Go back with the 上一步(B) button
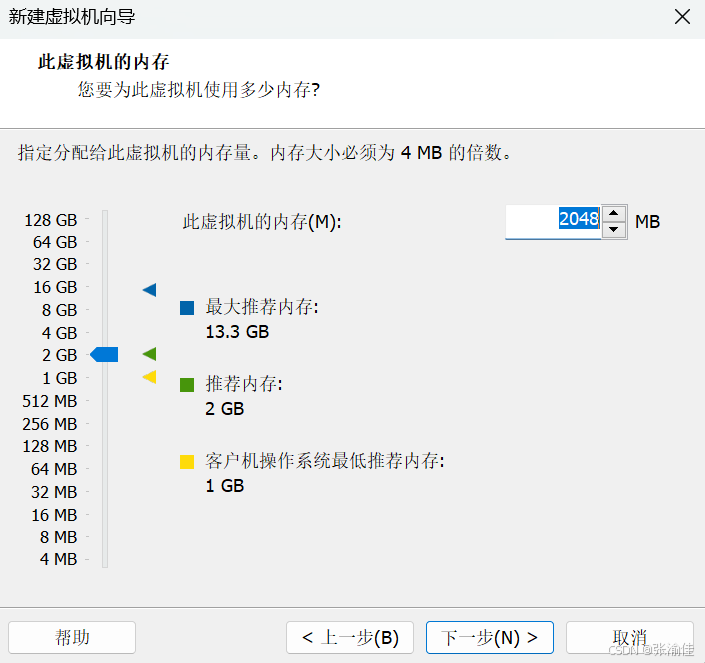The image size is (705, 663). click(x=350, y=637)
